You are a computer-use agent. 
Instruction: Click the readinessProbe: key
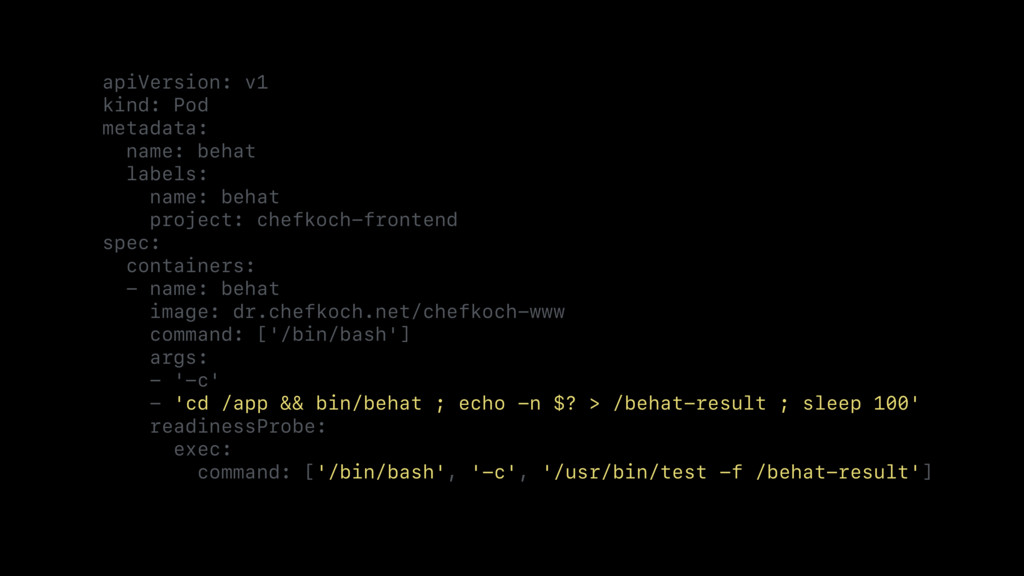click(x=238, y=426)
